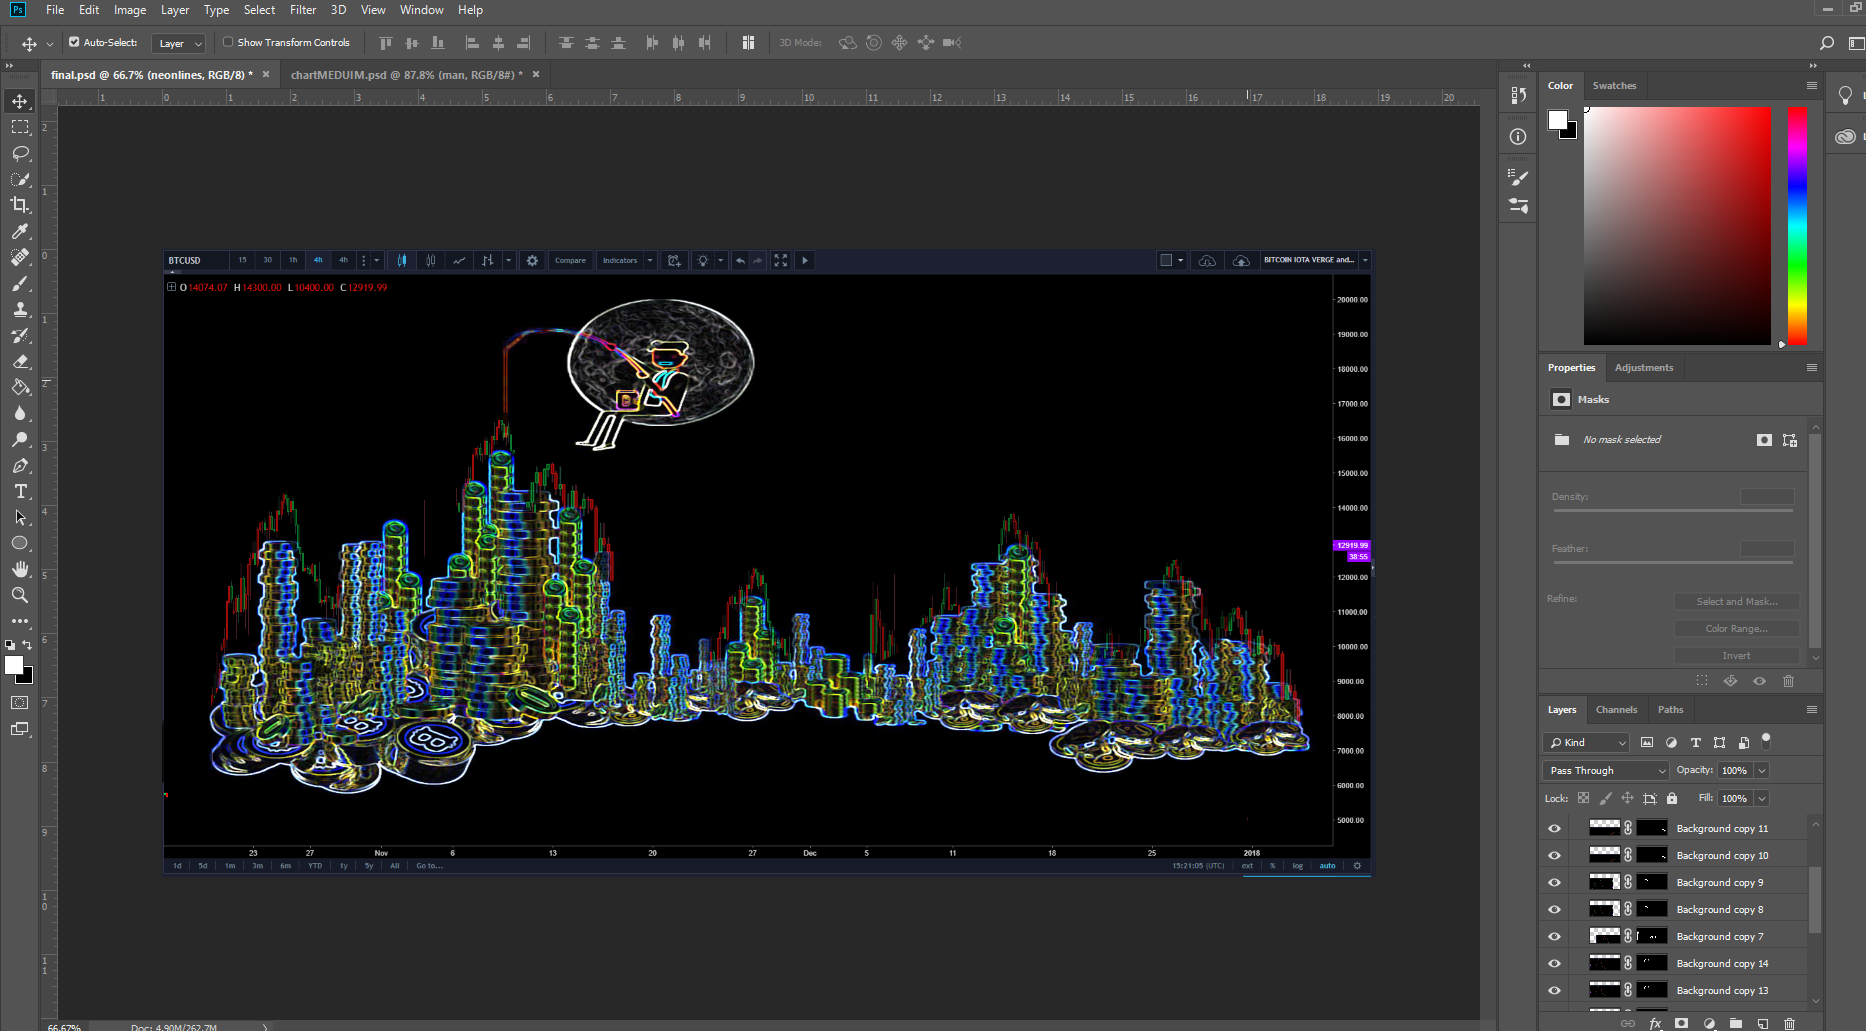This screenshot has height=1031, width=1866.
Task: Select the Rectangular Marquee tool
Action: [20, 127]
